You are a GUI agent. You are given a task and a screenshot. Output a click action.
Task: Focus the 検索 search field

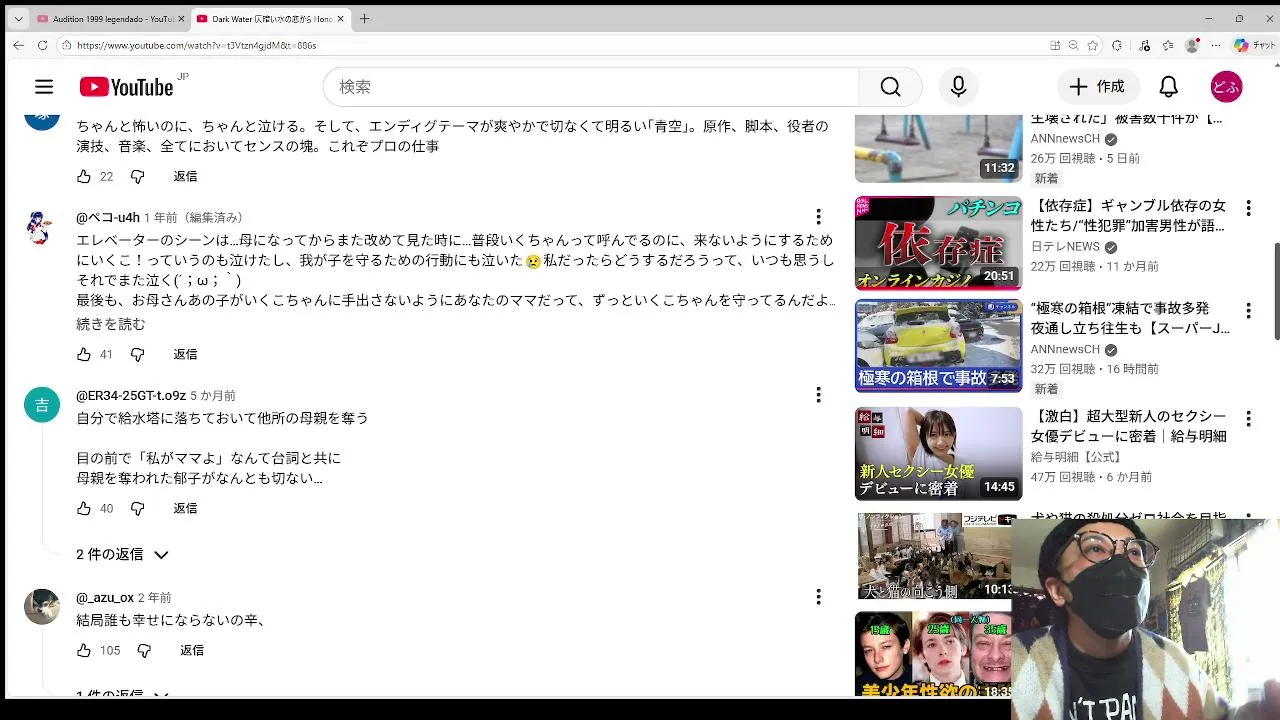coord(590,87)
